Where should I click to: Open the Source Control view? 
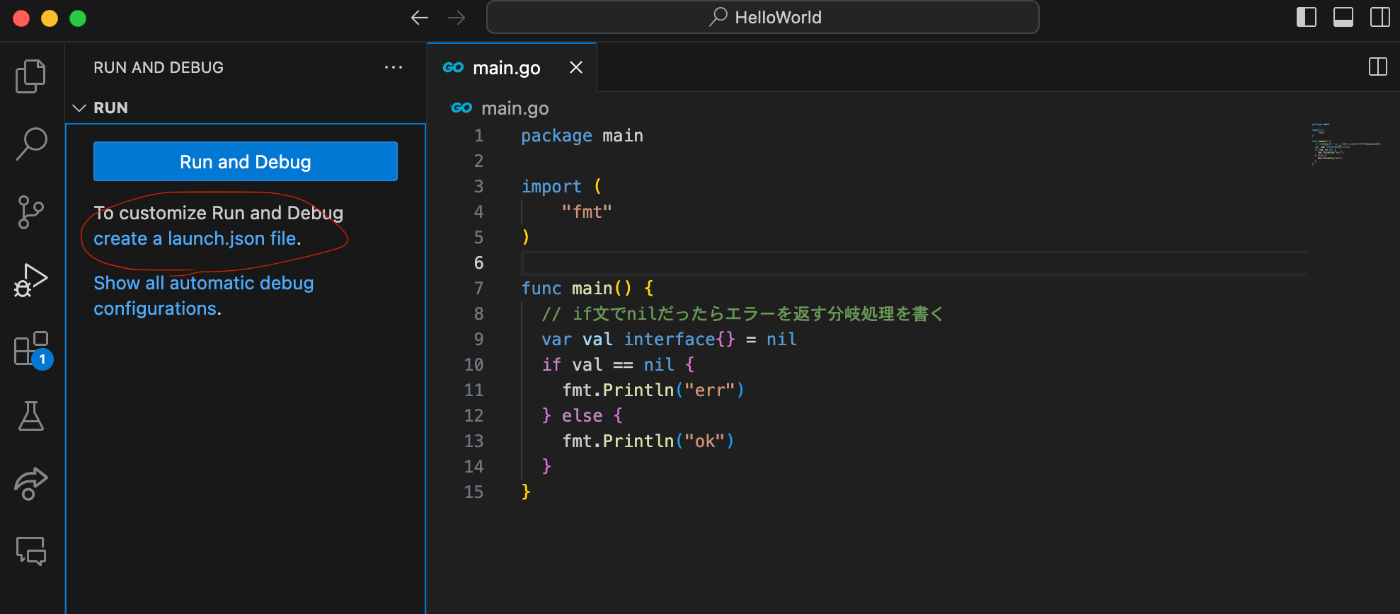[31, 212]
